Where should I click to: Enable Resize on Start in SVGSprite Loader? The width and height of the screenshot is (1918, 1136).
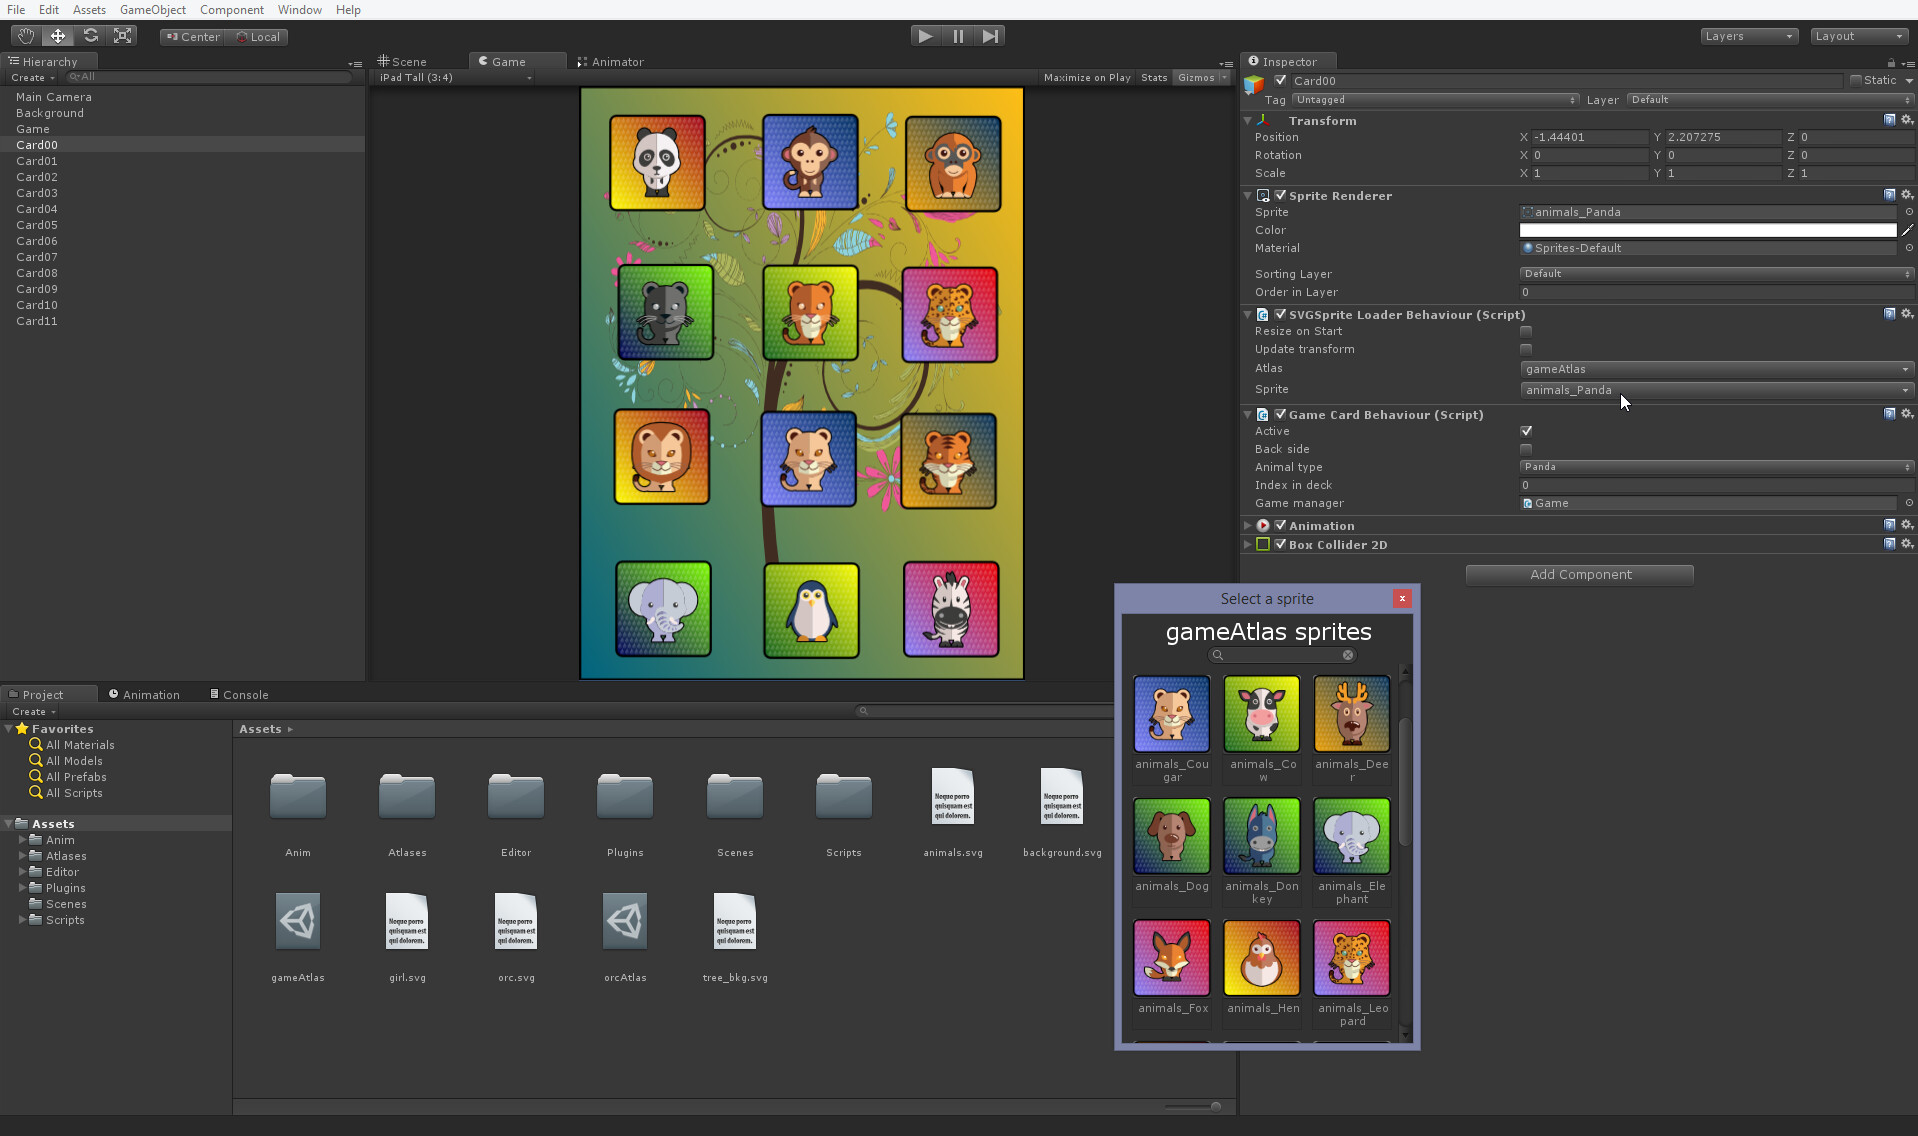1526,331
